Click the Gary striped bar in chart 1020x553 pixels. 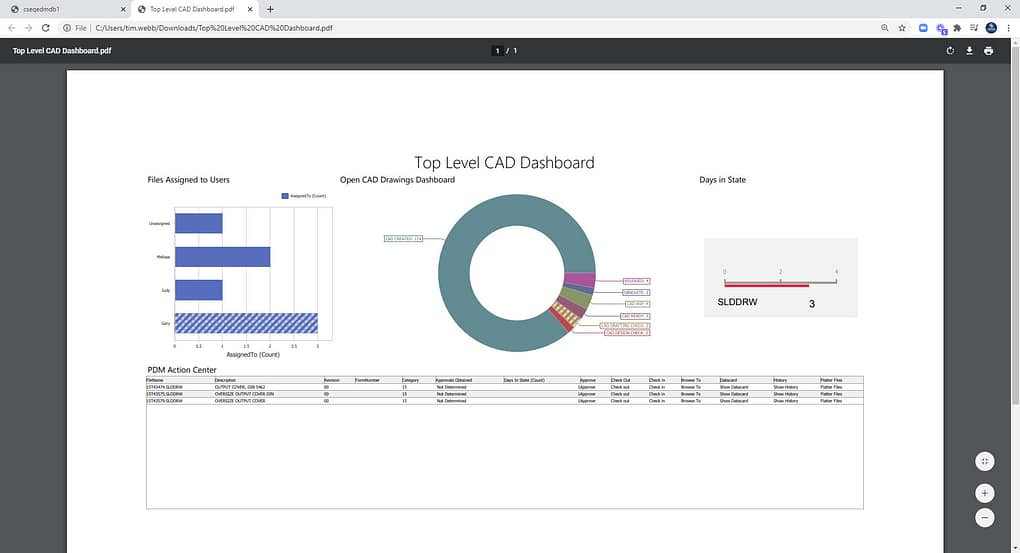click(x=246, y=323)
